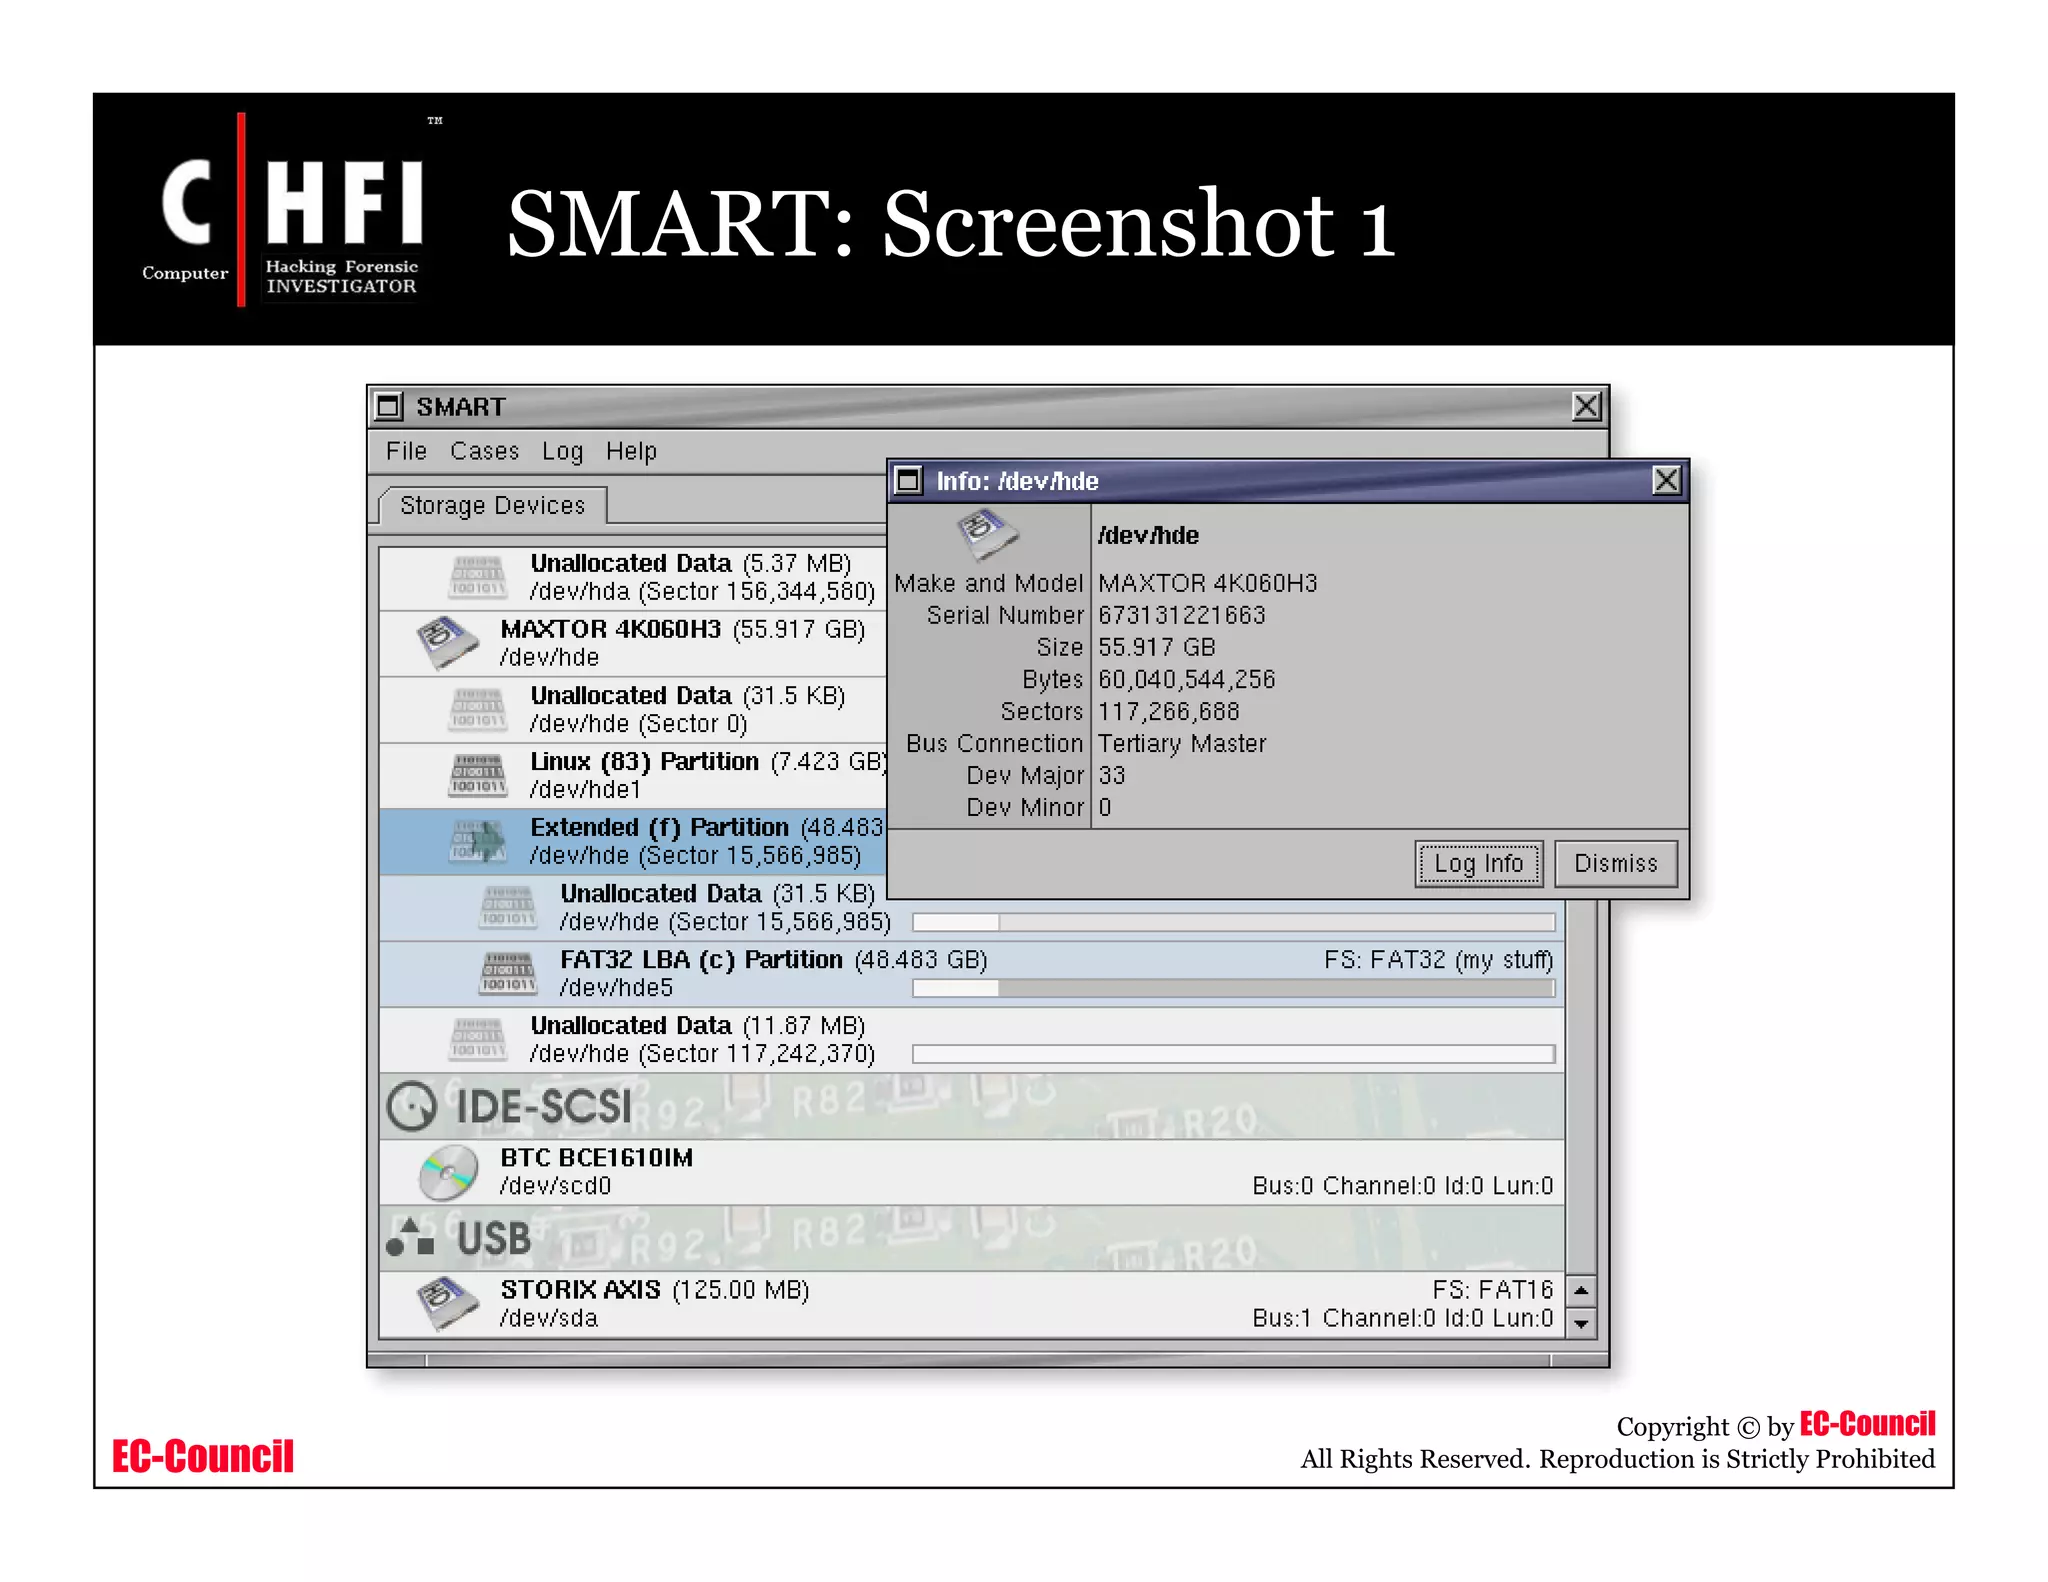
Task: Click the USB section header icon
Action: [410, 1238]
